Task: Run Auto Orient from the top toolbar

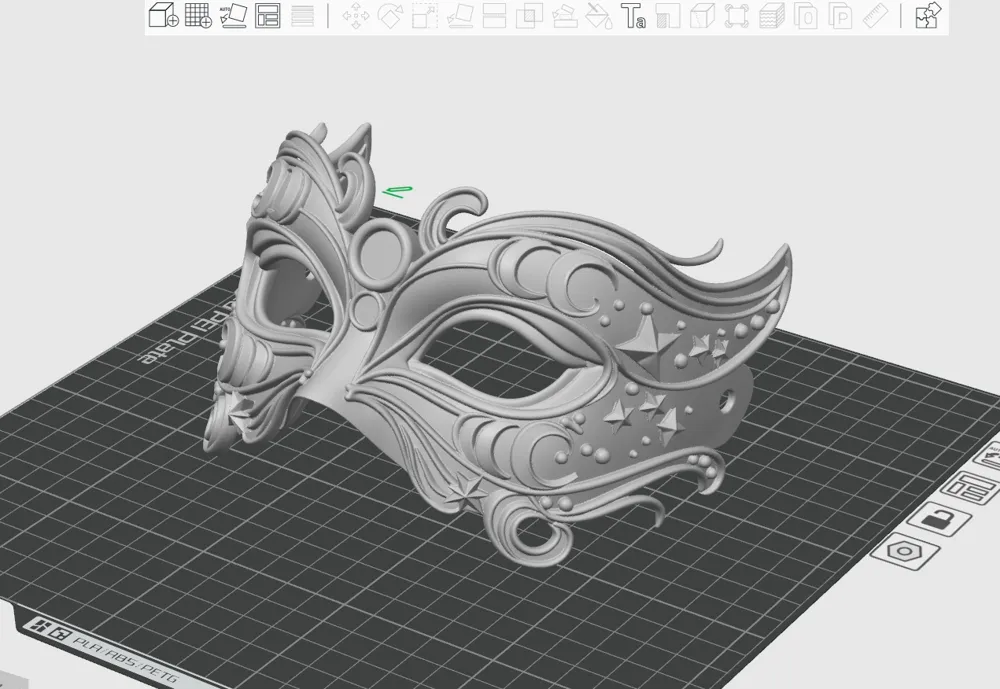Action: (x=233, y=15)
